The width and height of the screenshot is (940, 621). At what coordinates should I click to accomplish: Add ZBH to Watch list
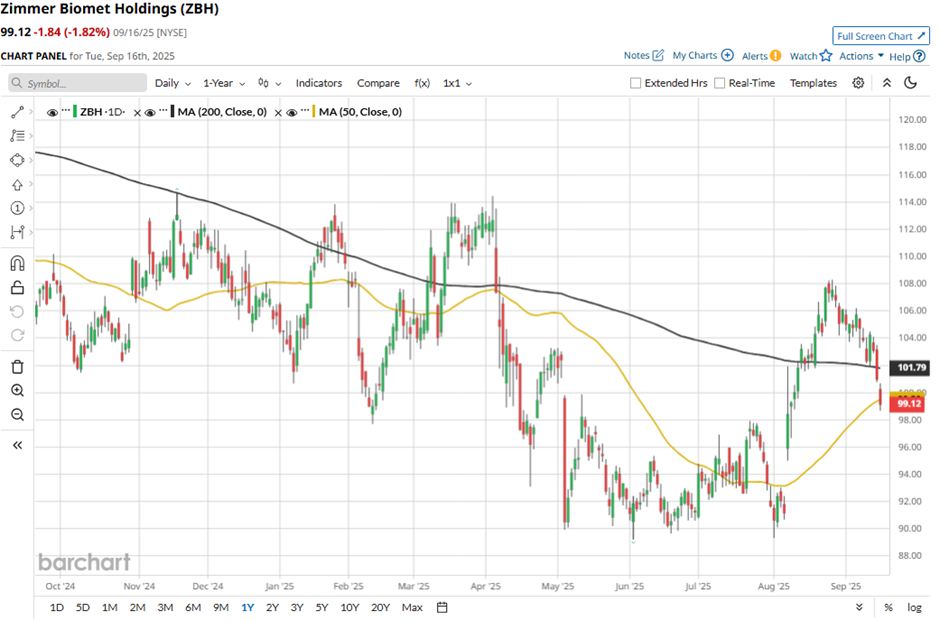click(811, 56)
